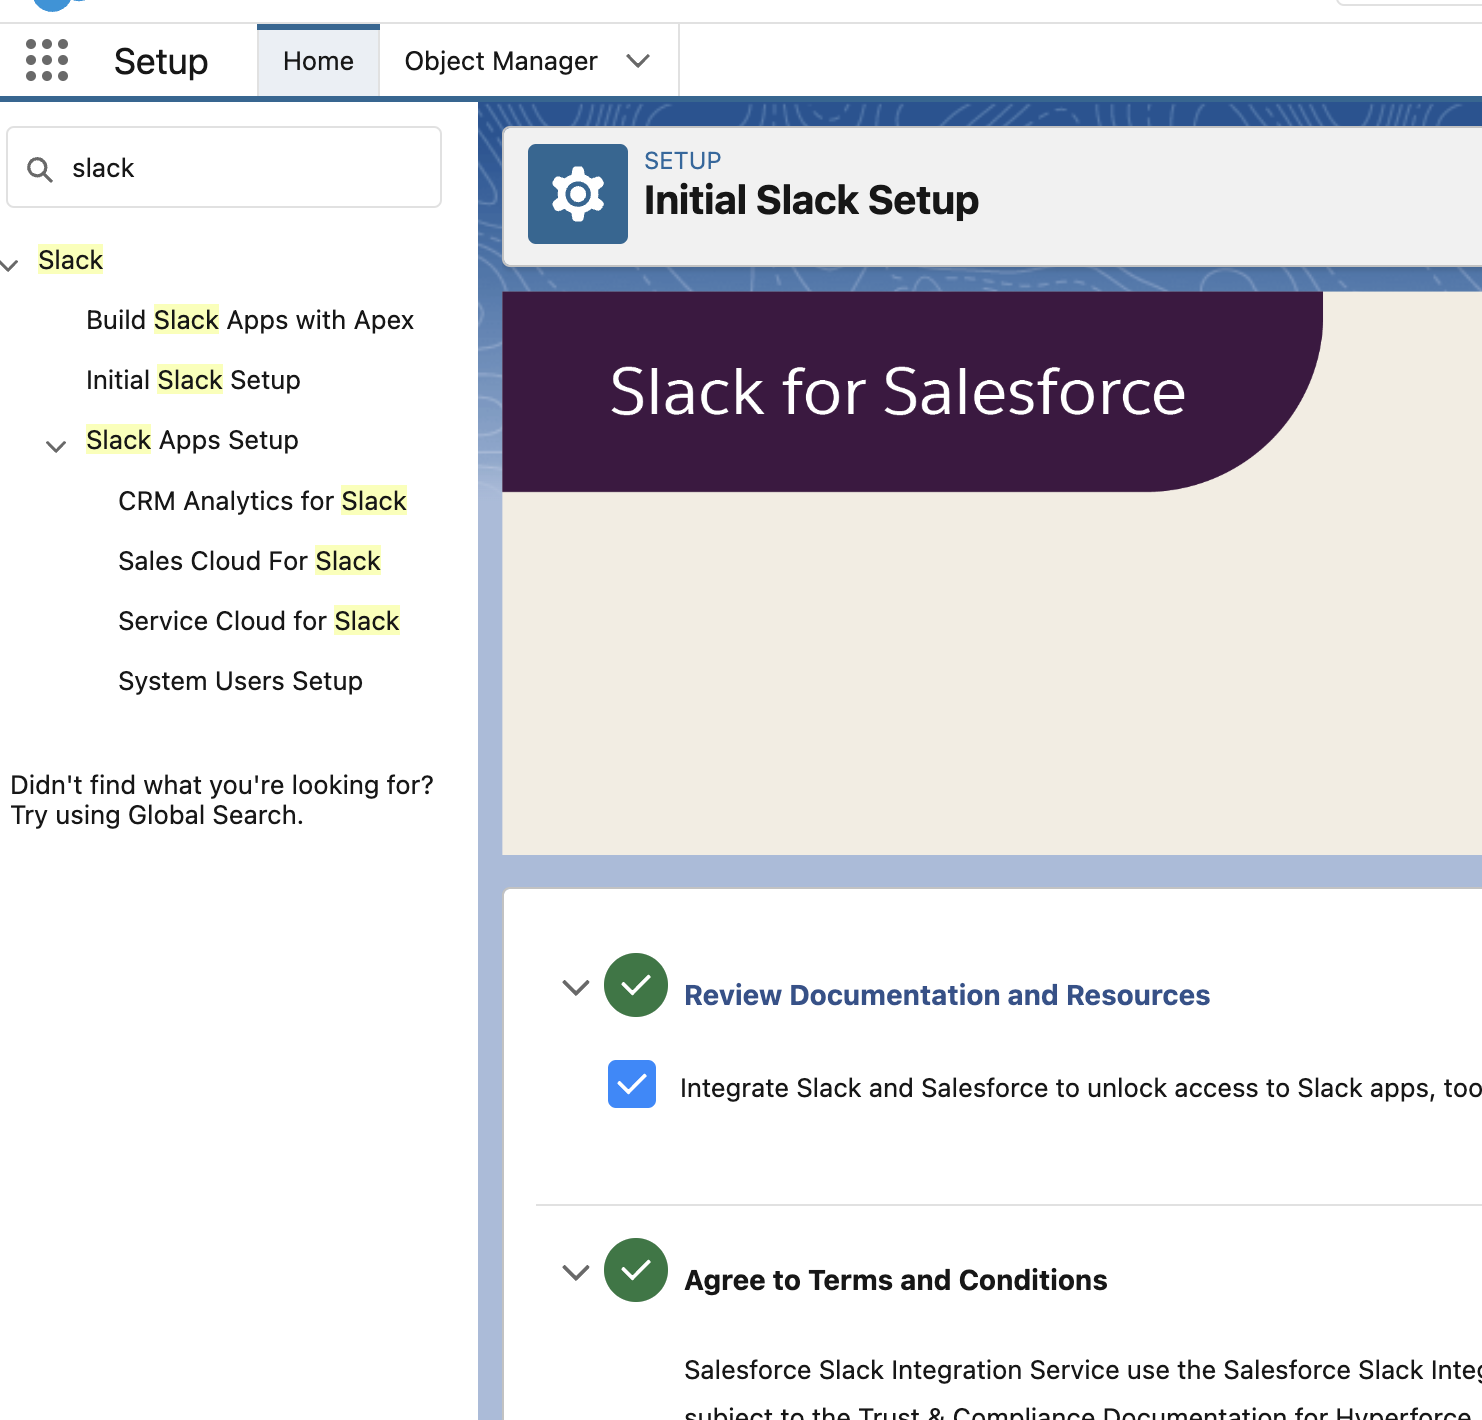Image resolution: width=1482 pixels, height=1420 pixels.
Task: Click the Setup gear icon header
Action: (x=160, y=61)
